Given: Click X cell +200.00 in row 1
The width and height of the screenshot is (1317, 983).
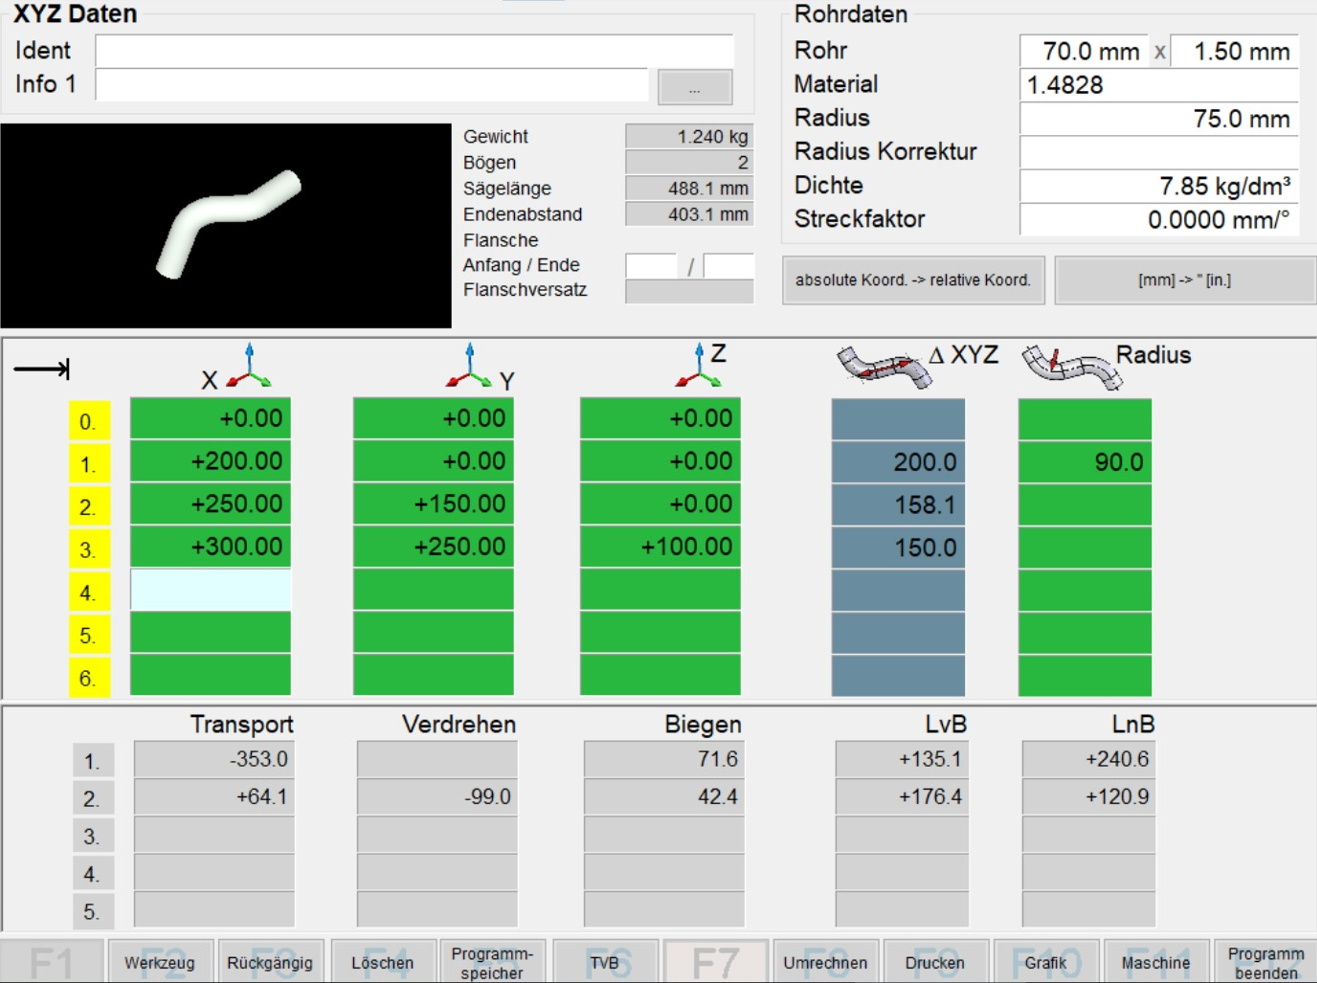Looking at the screenshot, I should pos(210,462).
